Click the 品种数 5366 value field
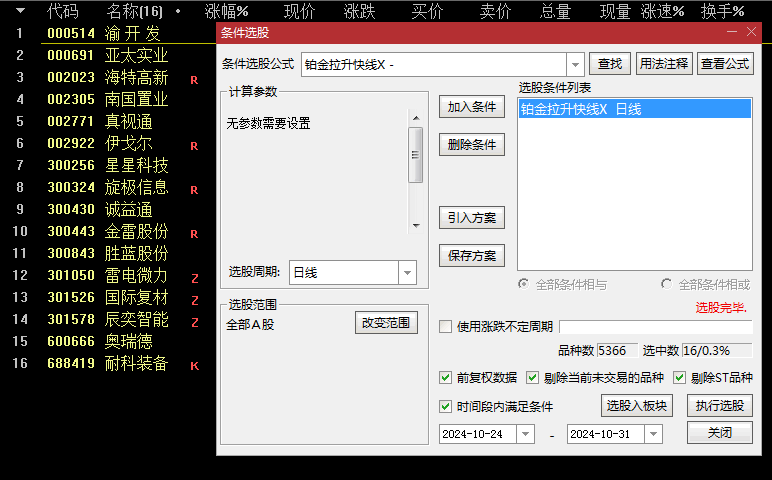 (x=617, y=351)
